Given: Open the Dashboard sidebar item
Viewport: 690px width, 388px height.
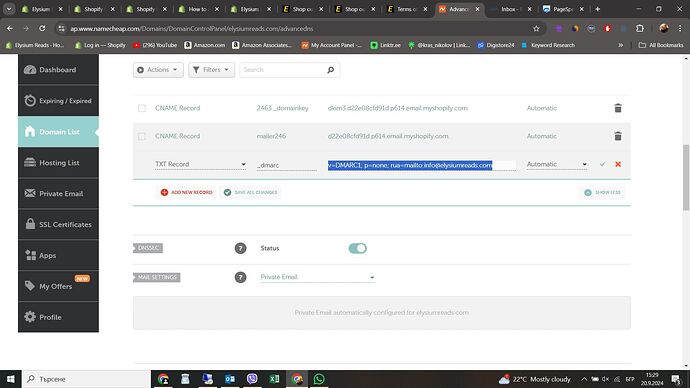Looking at the screenshot, I should pos(58,70).
